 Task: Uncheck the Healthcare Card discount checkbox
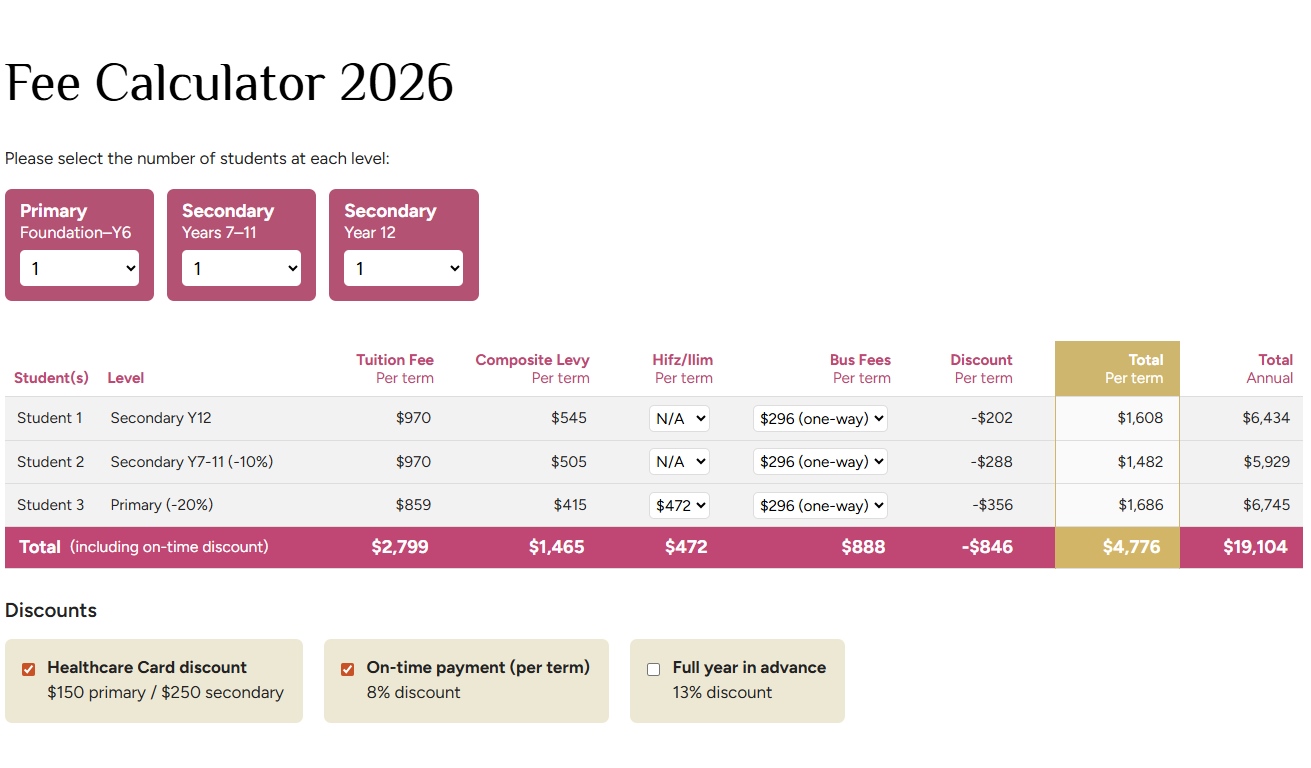tap(29, 669)
